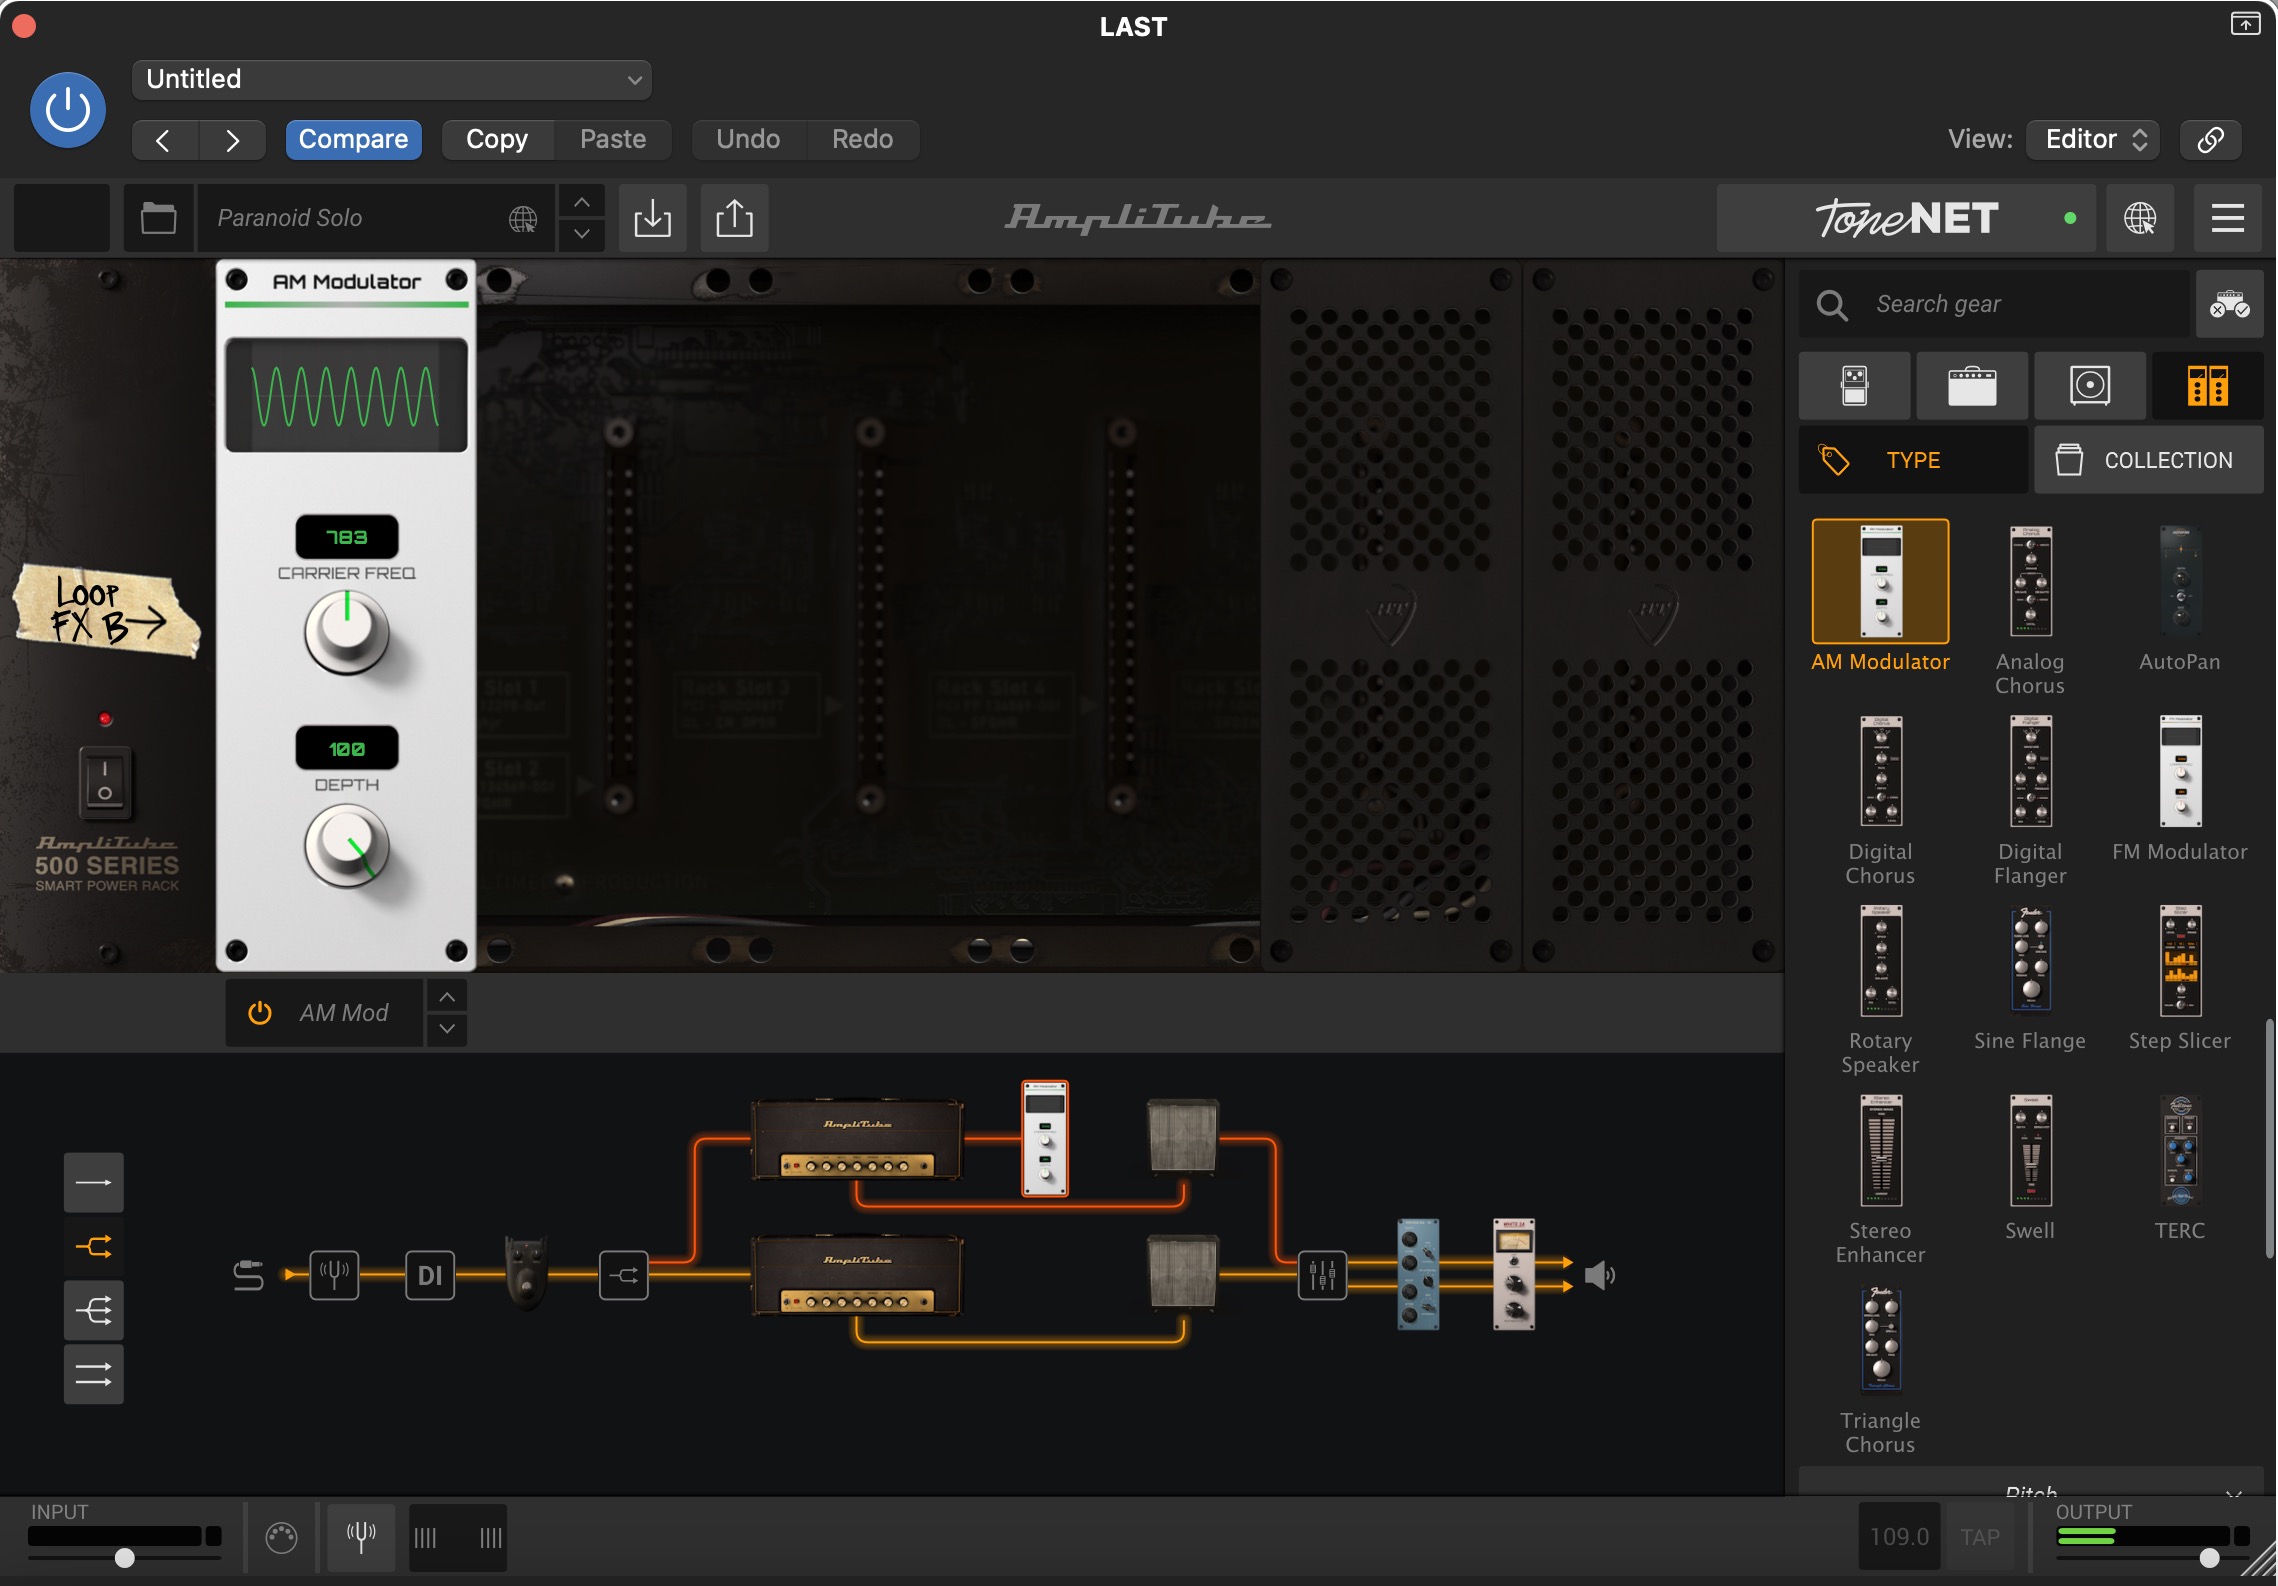Click the Copy button
The width and height of the screenshot is (2278, 1586).
coord(497,140)
